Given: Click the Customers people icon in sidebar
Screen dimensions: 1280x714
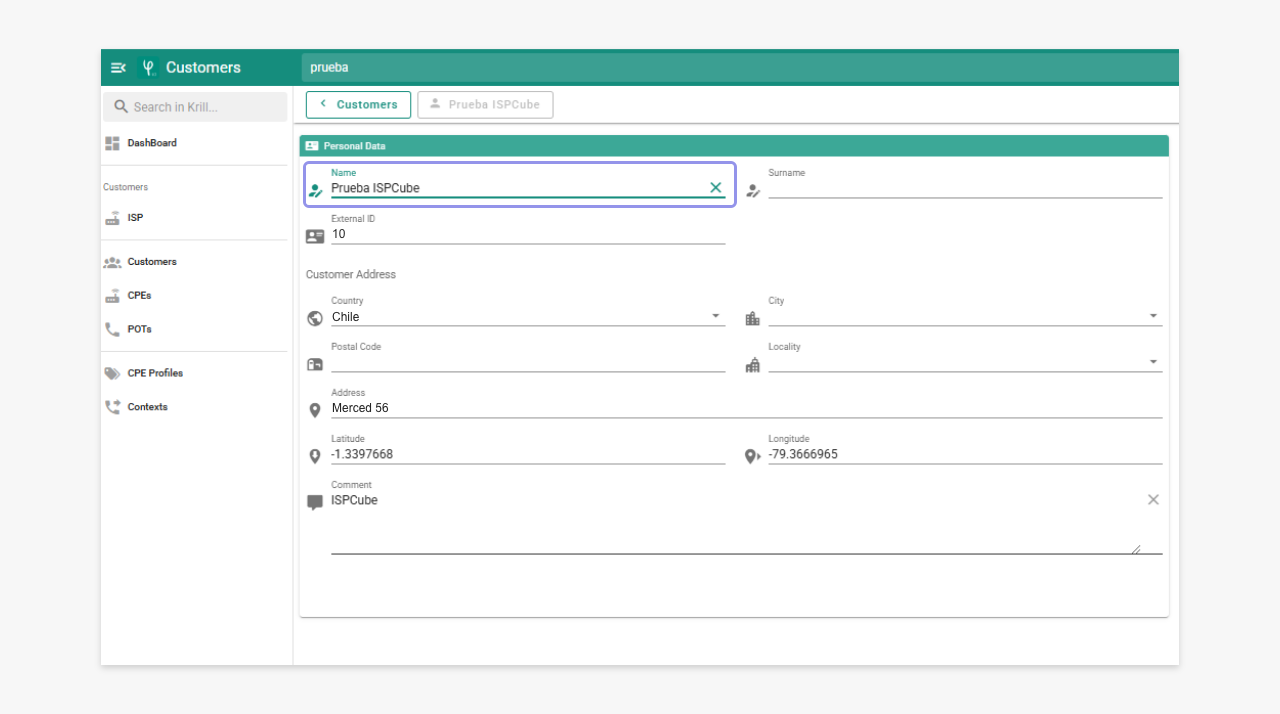Looking at the screenshot, I should coord(112,262).
